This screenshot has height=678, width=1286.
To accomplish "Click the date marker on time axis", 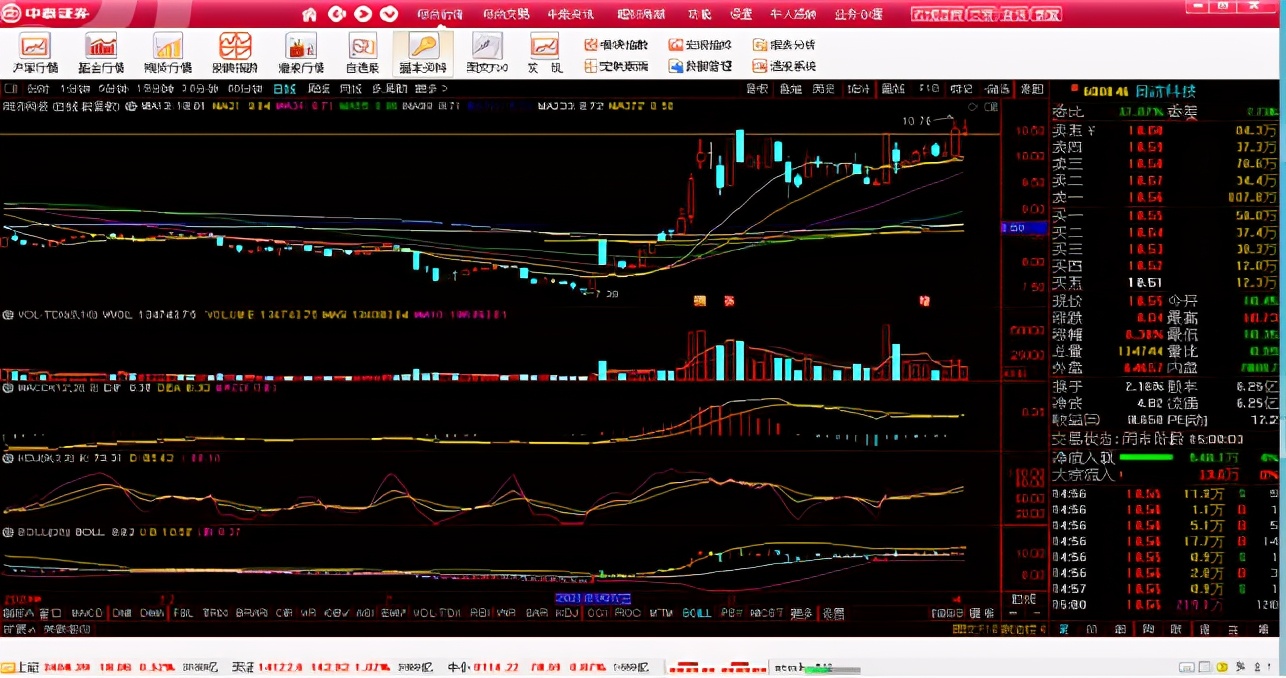I will (593, 598).
